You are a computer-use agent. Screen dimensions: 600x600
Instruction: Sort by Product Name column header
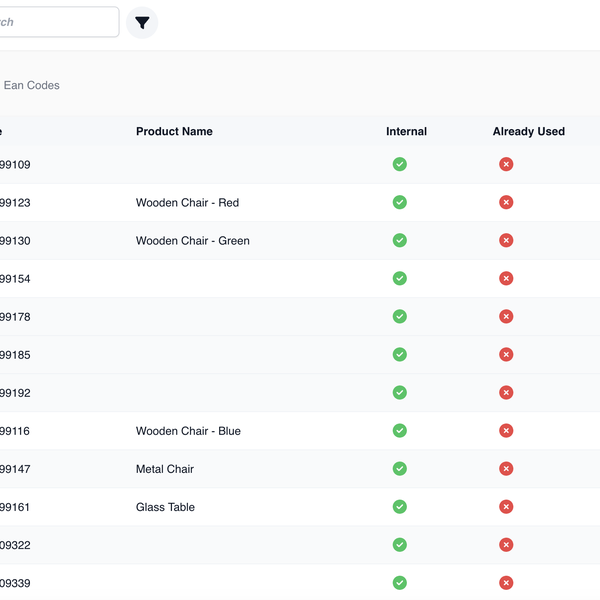click(174, 132)
